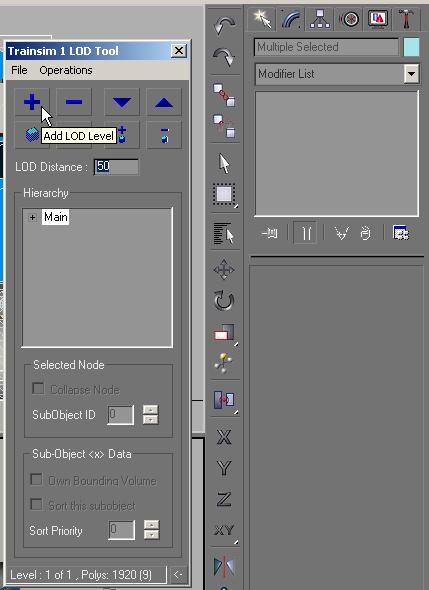Click the Level and Polys status text
Image resolution: width=429 pixels, height=590 pixels.
pyautogui.click(x=81, y=575)
